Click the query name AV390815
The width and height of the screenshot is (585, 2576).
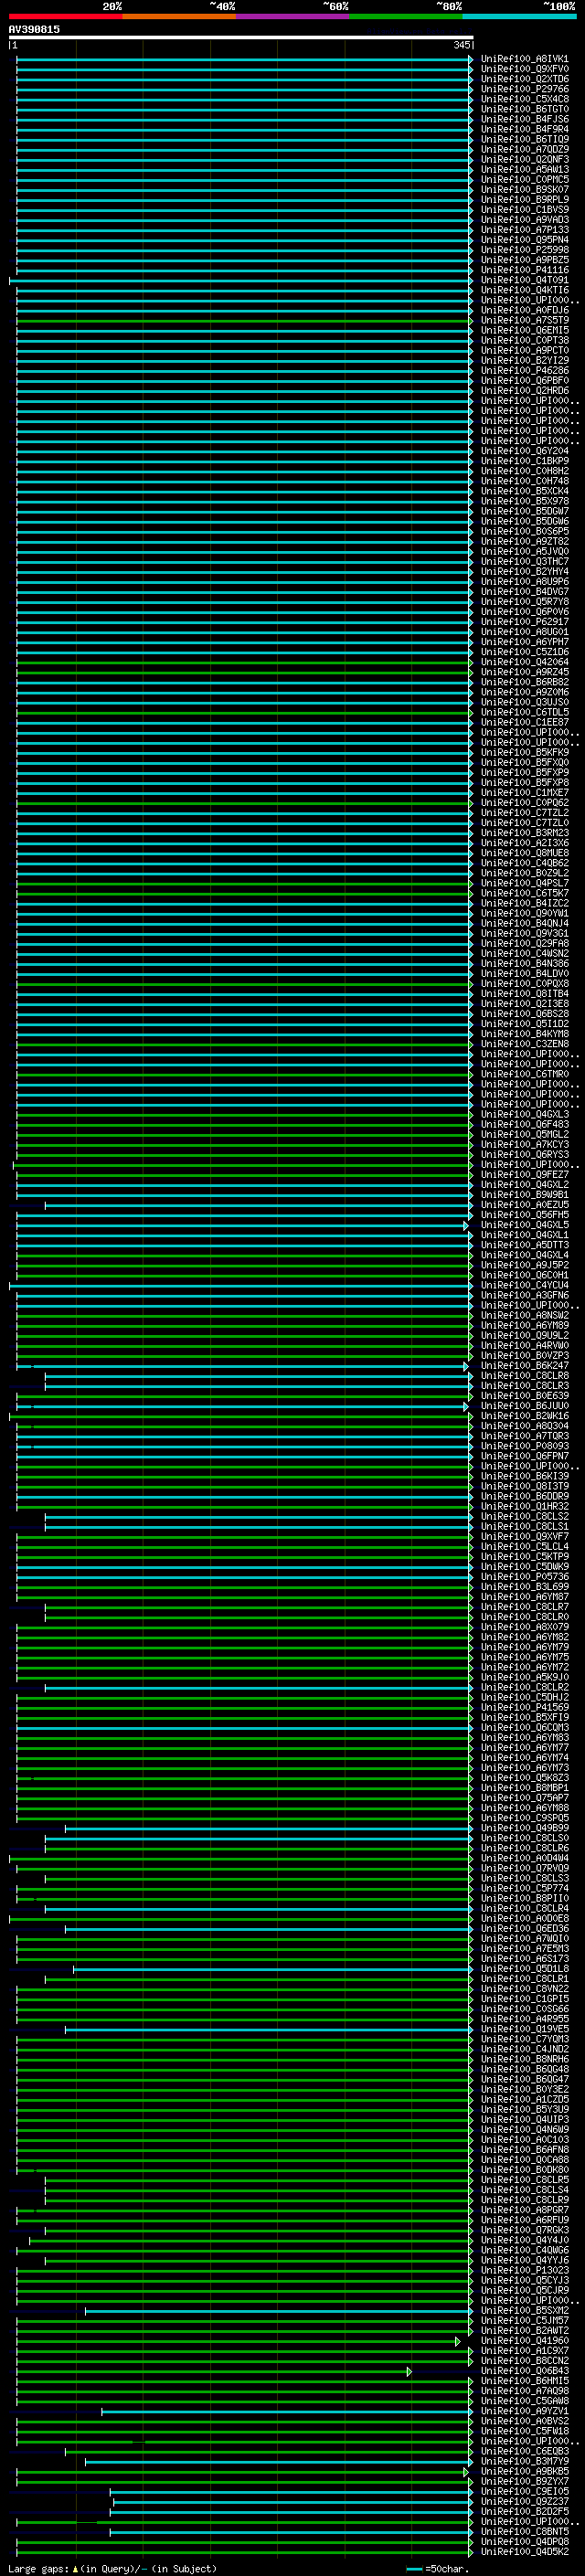[x=34, y=29]
